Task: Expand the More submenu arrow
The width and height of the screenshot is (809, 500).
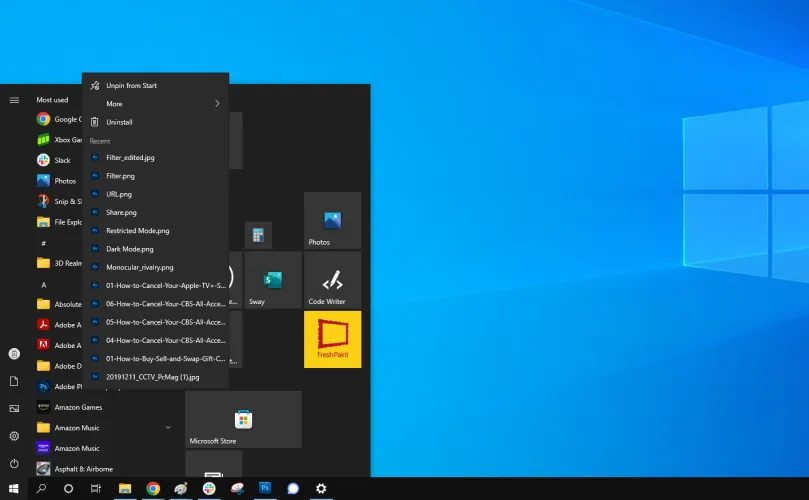Action: click(217, 104)
